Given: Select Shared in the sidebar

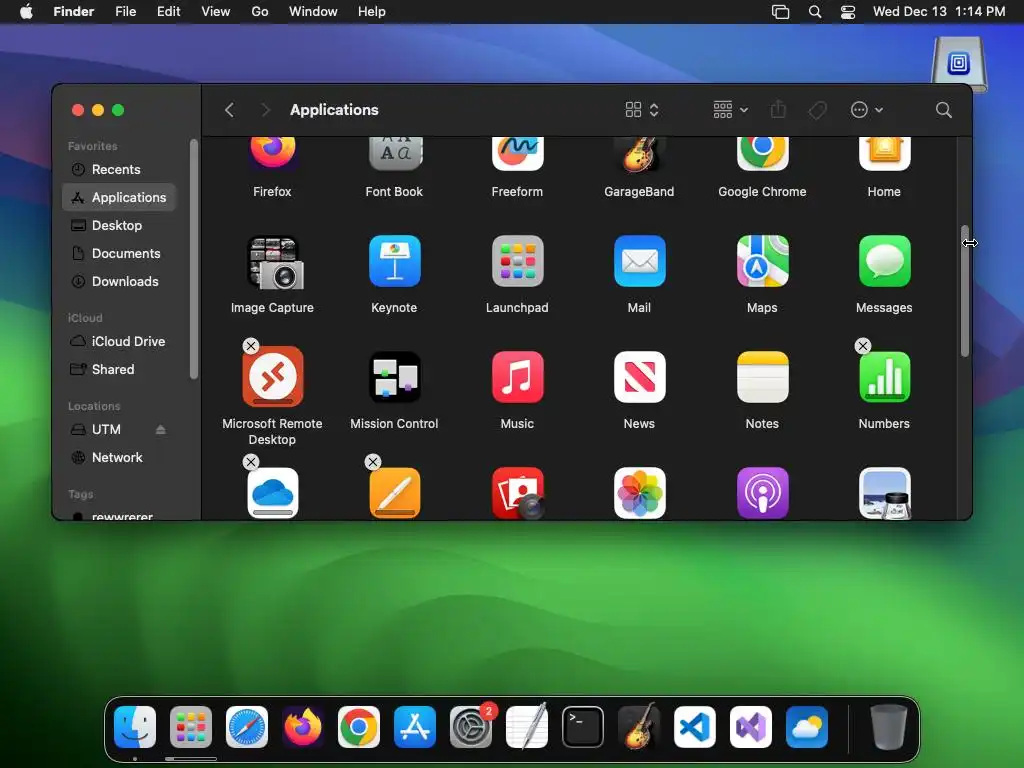Looking at the screenshot, I should (119, 370).
